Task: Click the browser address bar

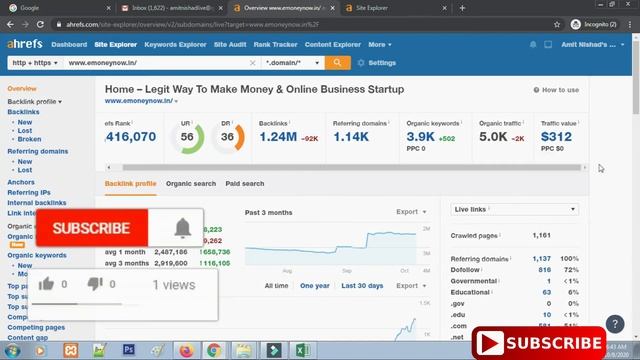Action: click(302, 24)
